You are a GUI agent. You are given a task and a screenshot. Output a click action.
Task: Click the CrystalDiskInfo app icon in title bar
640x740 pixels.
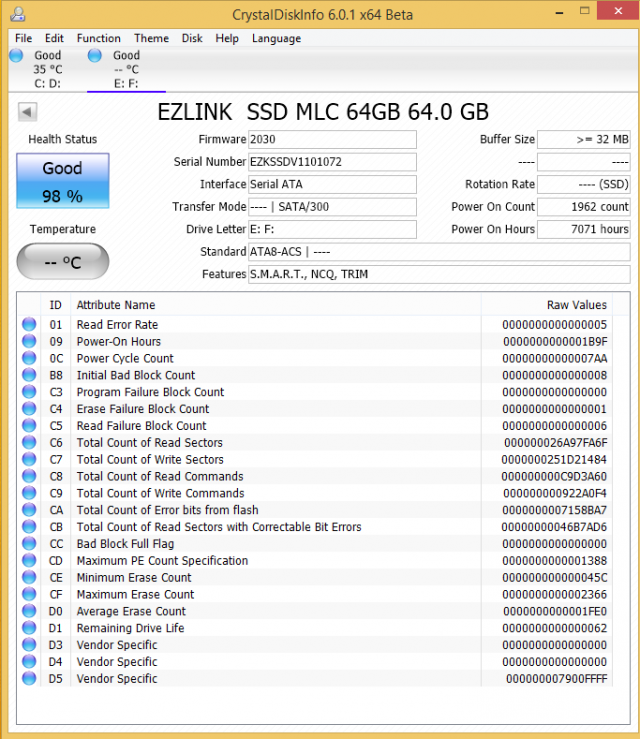17,15
